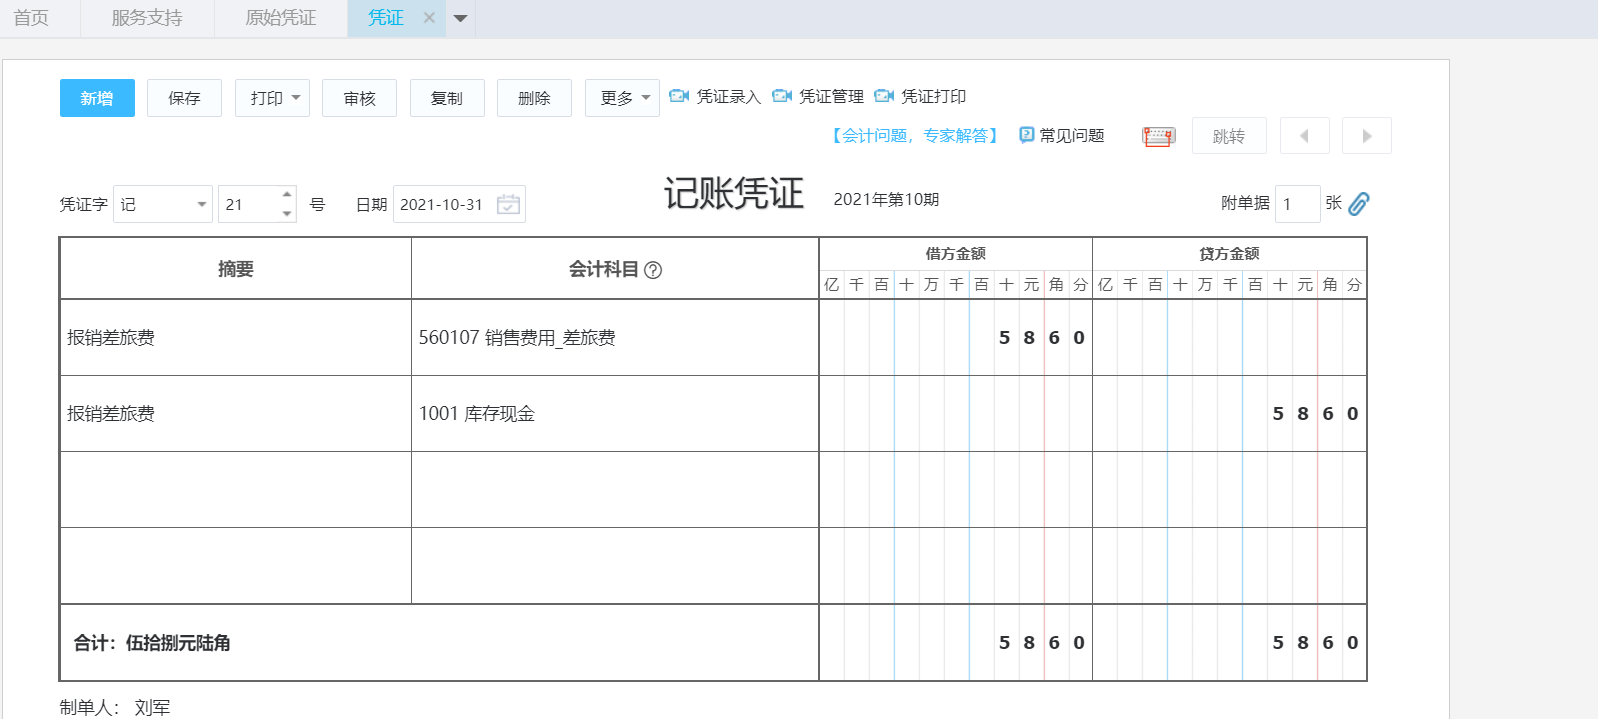Close the 凭证 tab
1598x719 pixels.
coord(429,18)
